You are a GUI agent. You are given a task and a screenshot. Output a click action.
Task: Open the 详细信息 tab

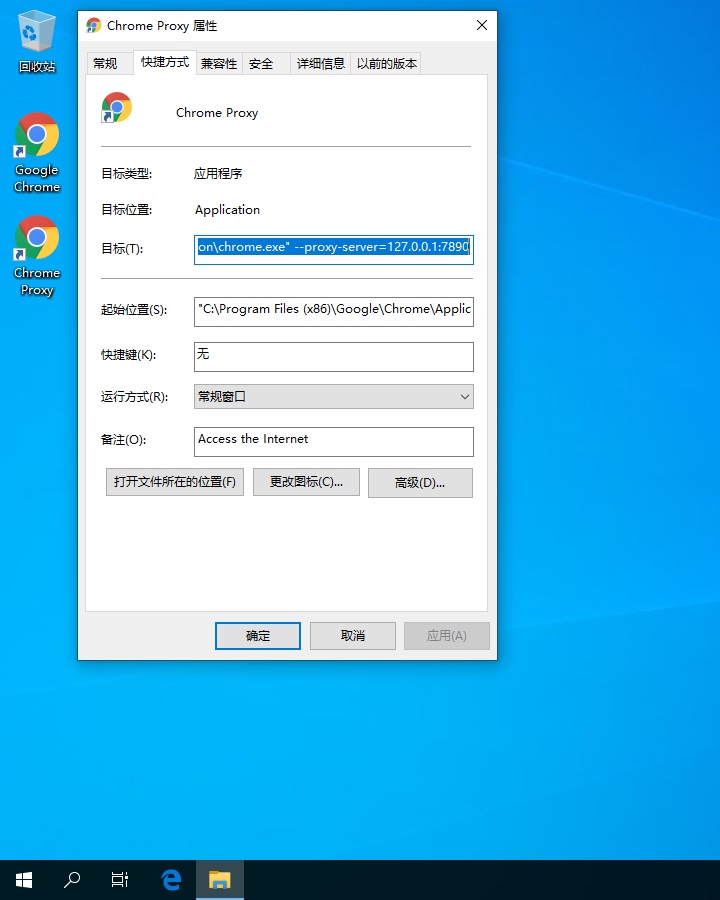pos(320,64)
